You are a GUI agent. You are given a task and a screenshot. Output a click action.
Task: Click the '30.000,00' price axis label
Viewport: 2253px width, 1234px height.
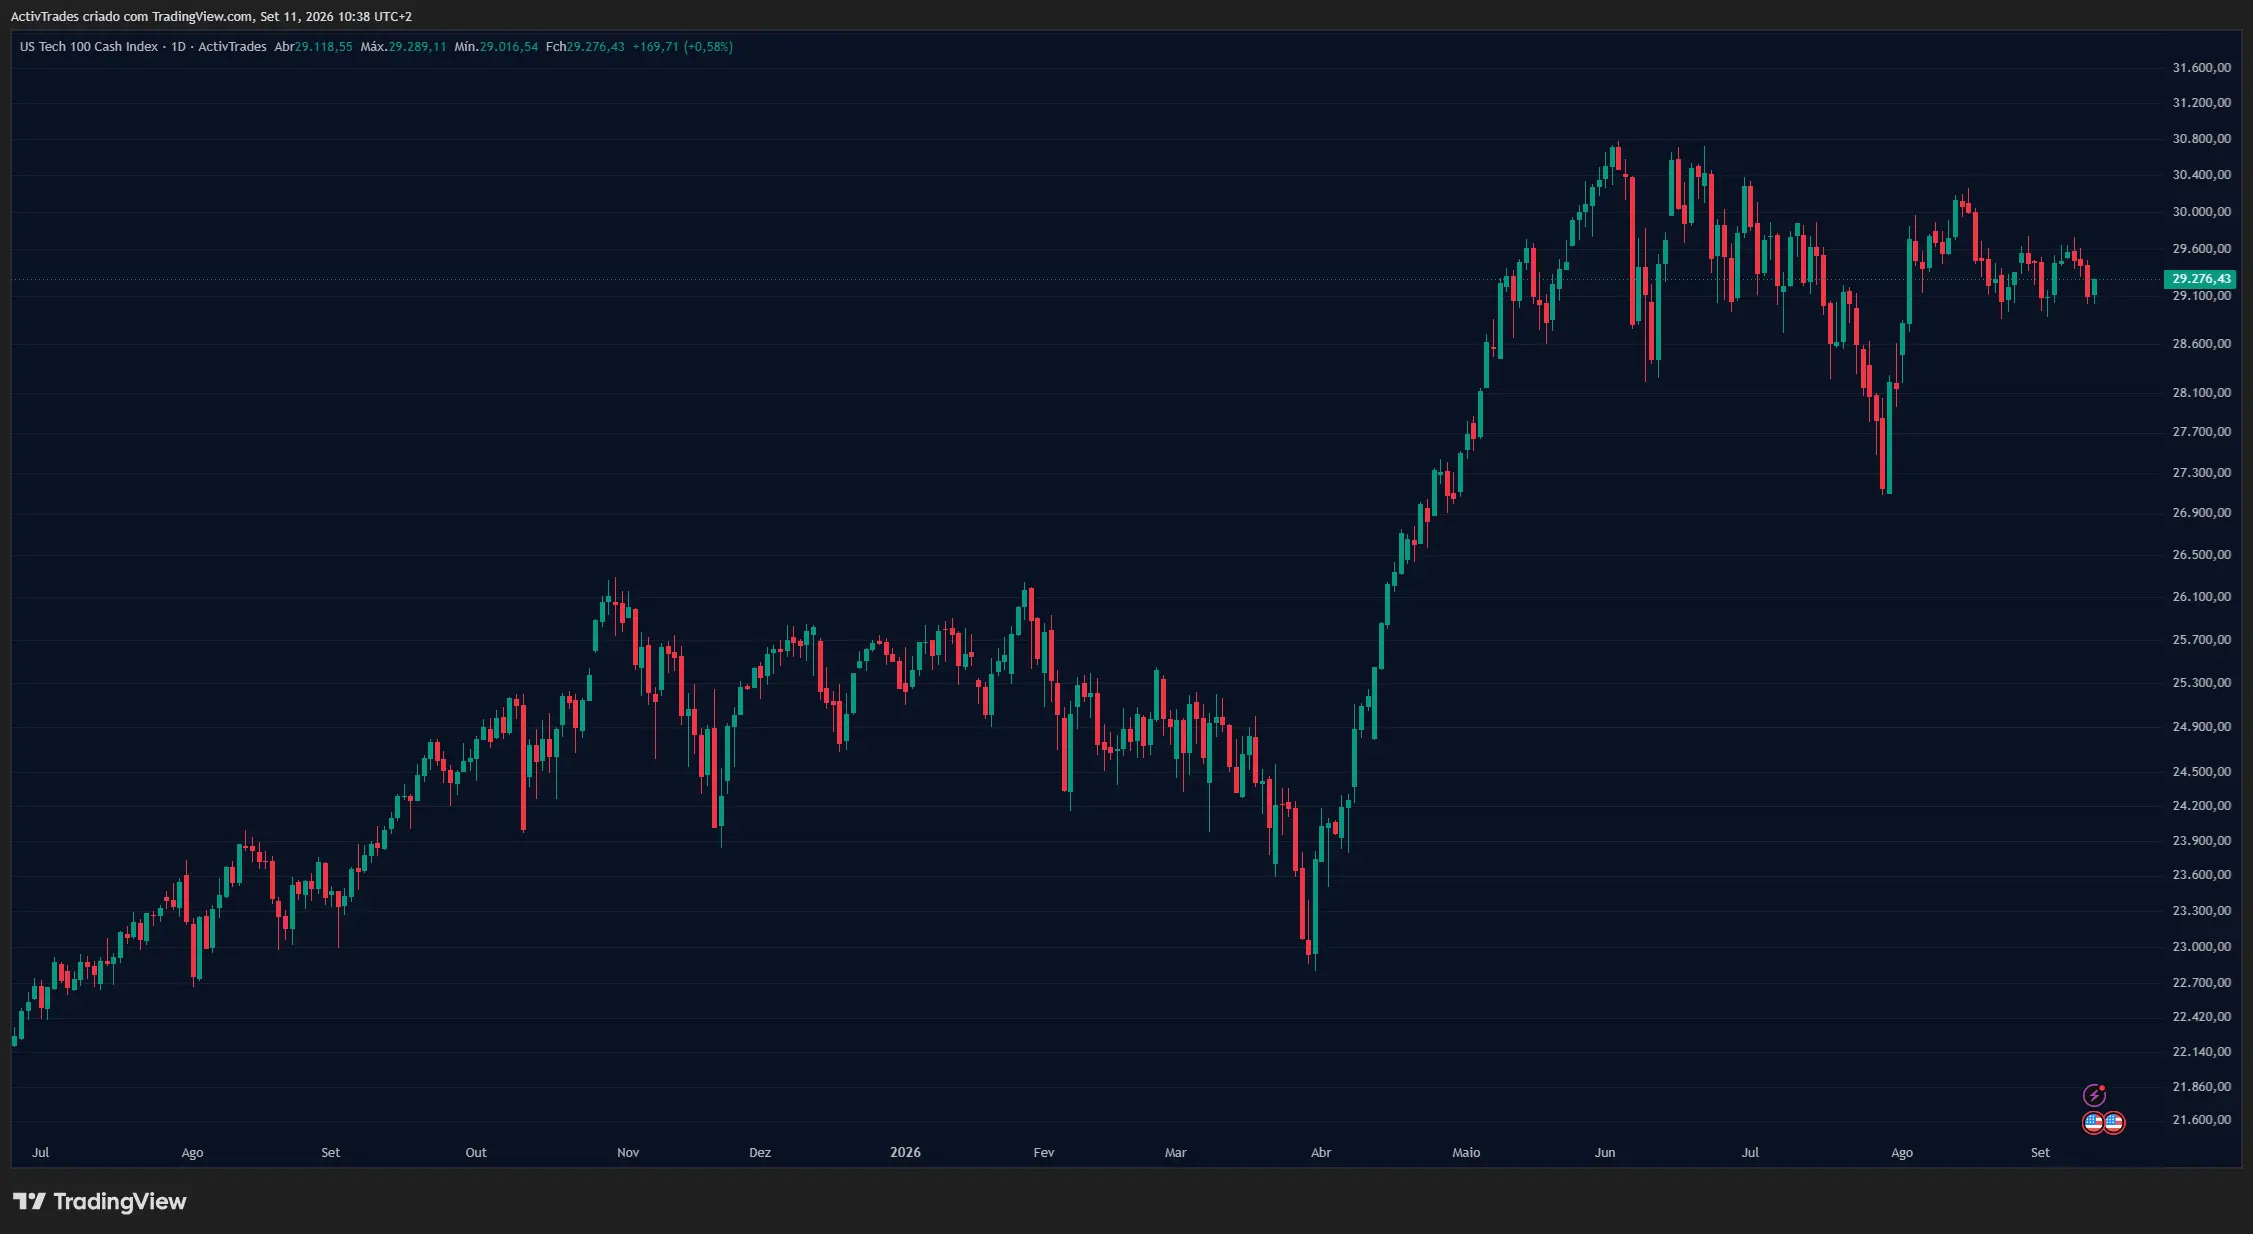(x=2201, y=212)
